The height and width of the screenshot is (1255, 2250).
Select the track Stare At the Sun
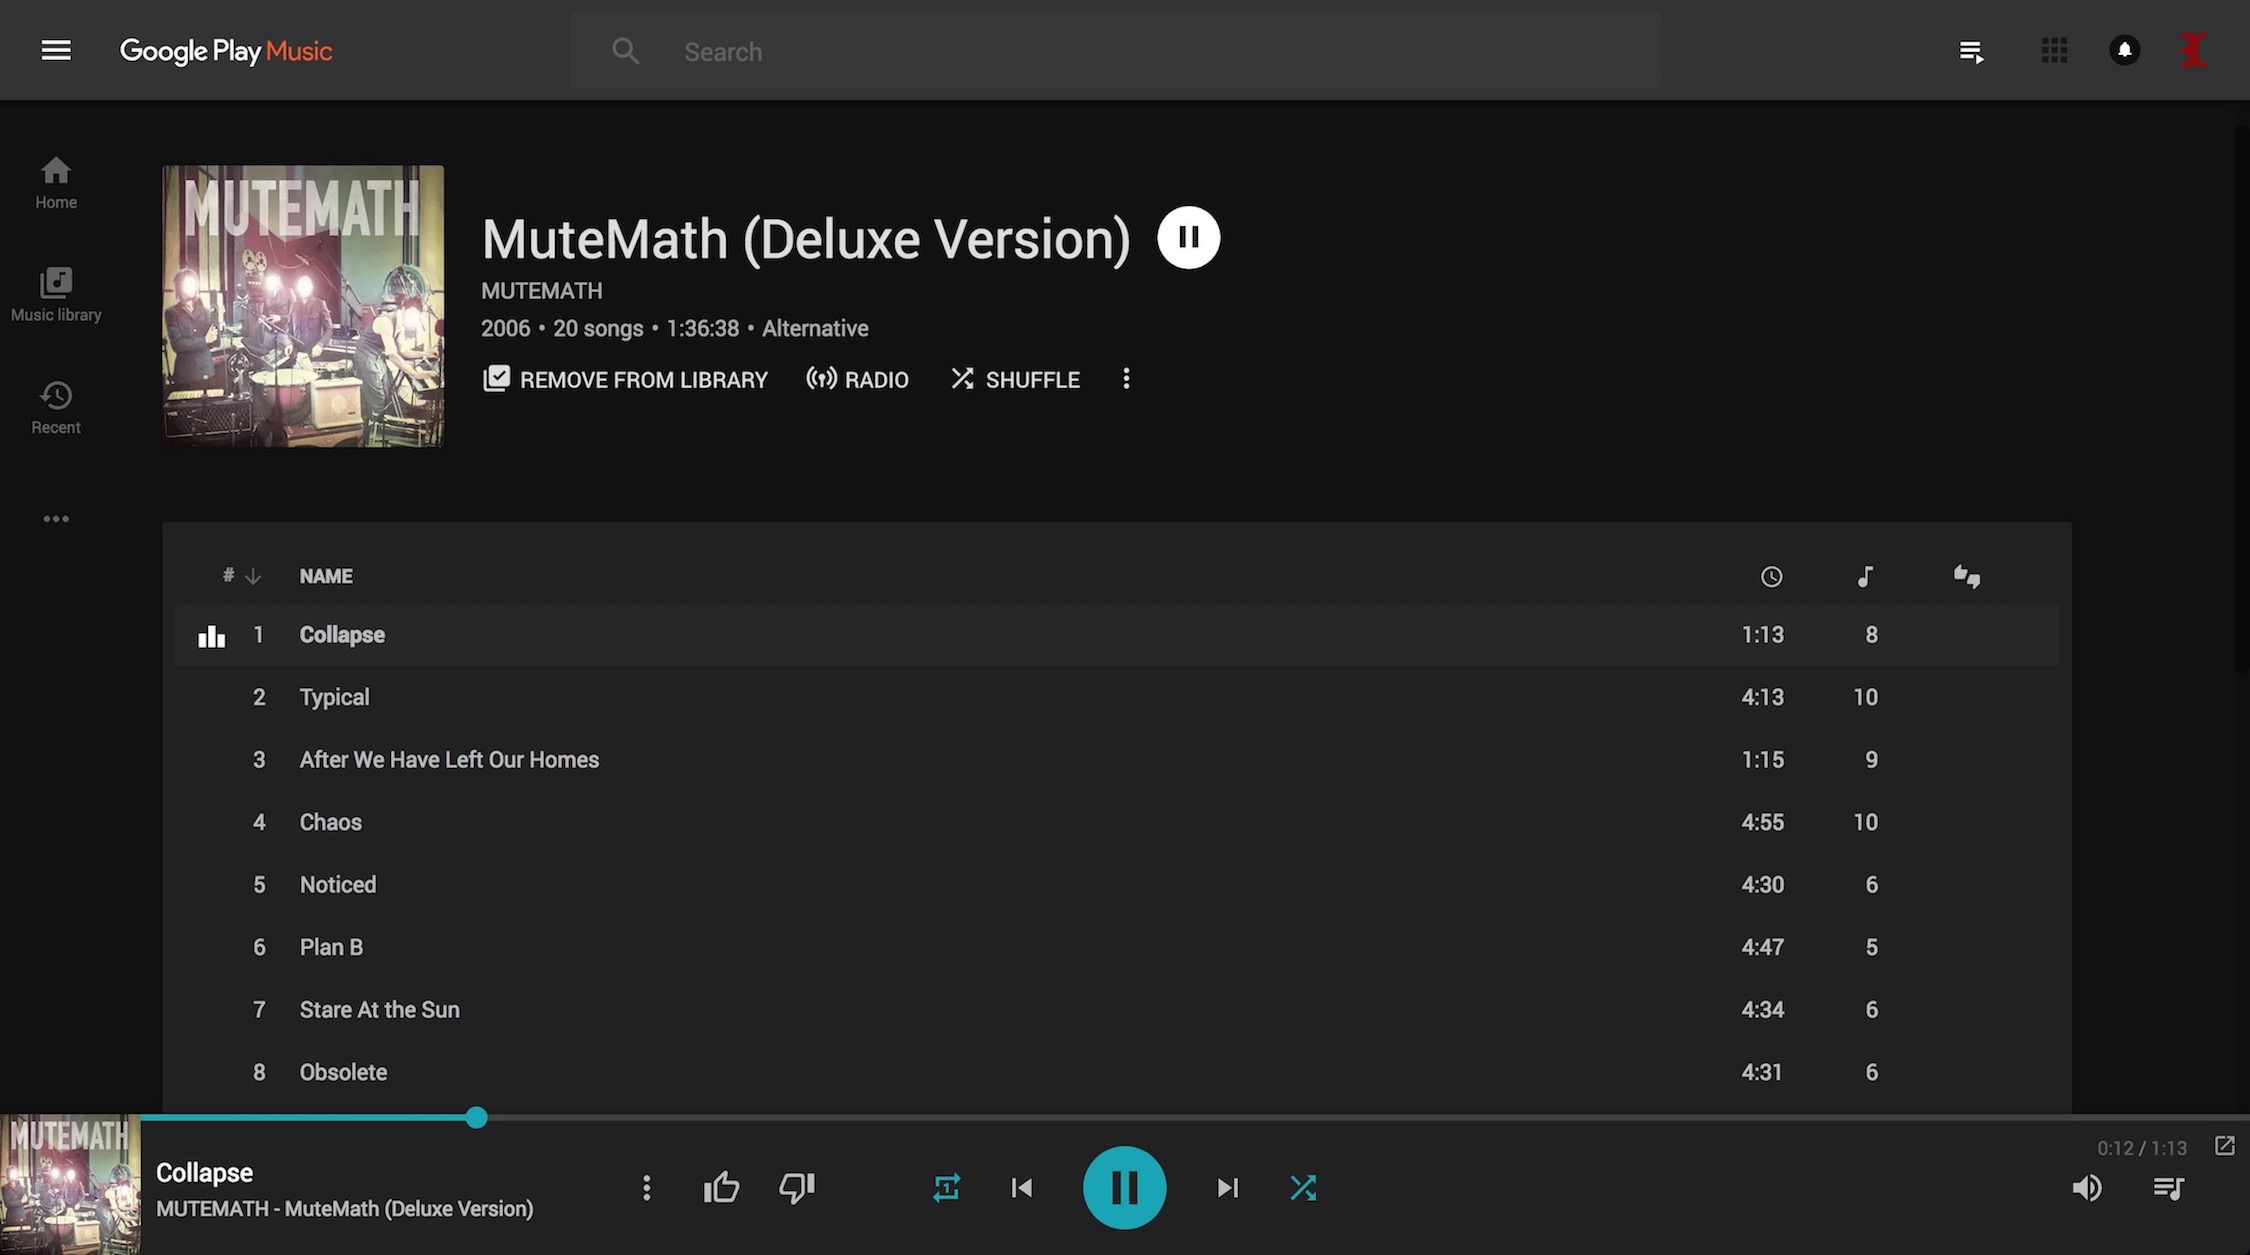pyautogui.click(x=1117, y=1010)
